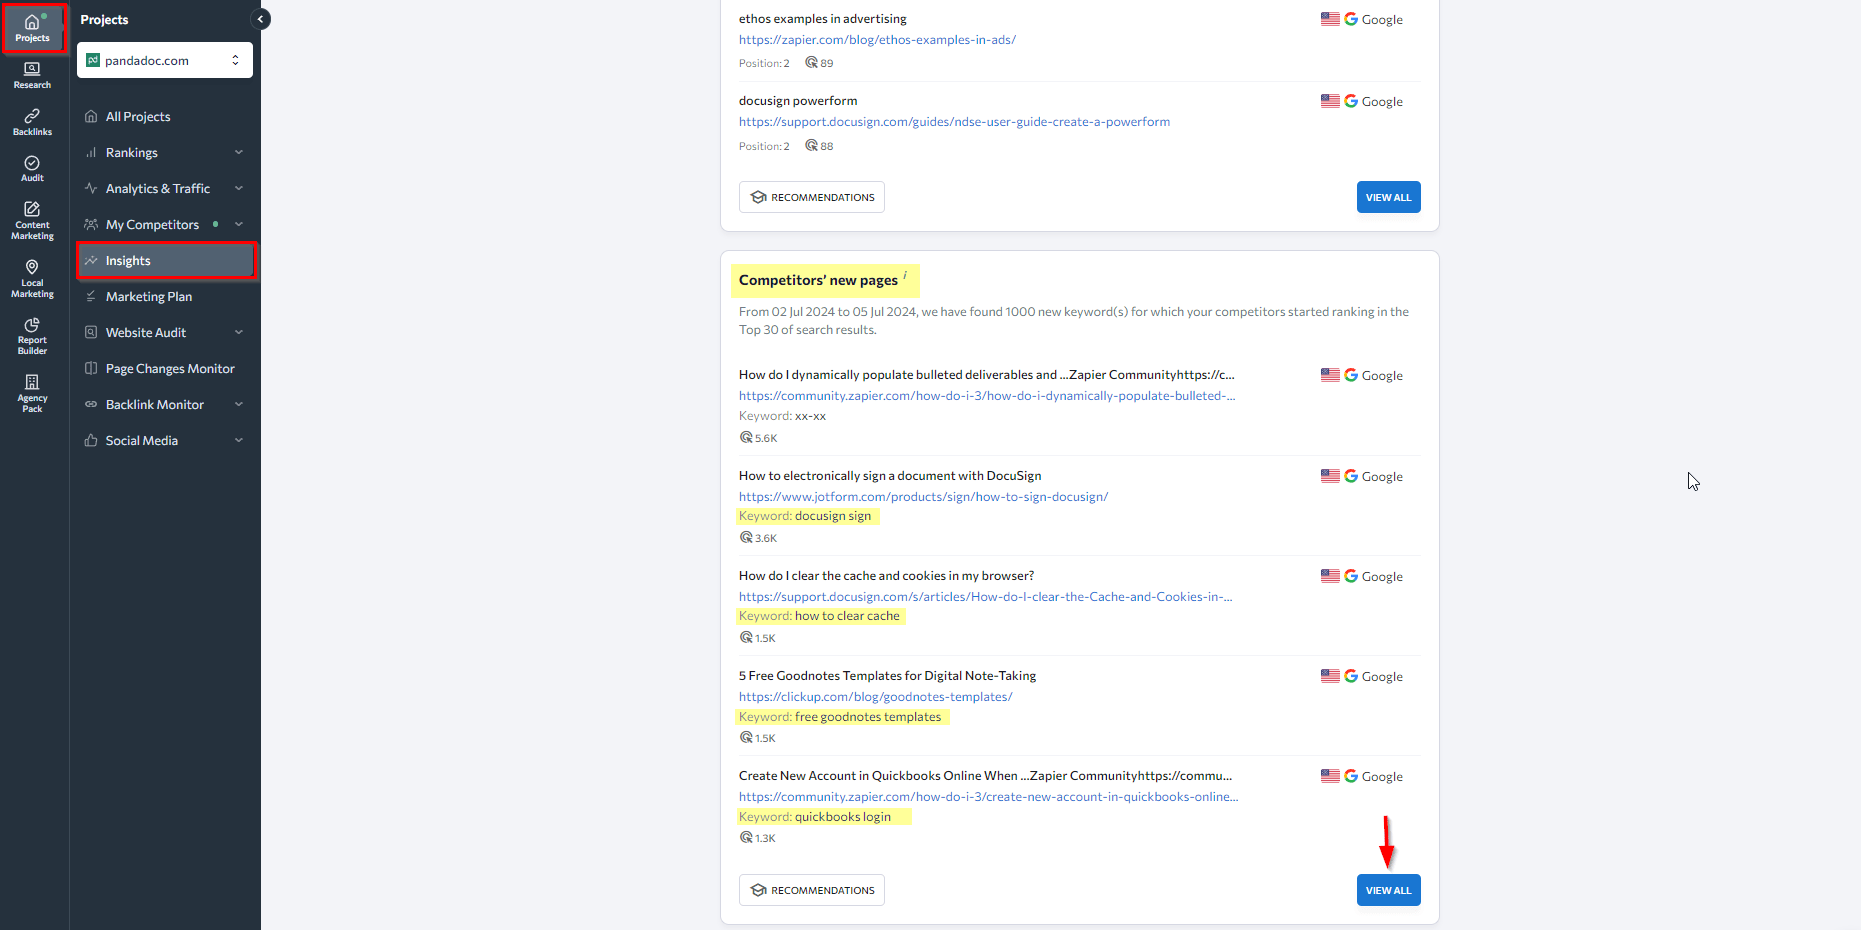Expand the Social Media chevron
The width and height of the screenshot is (1861, 930).
pos(239,440)
